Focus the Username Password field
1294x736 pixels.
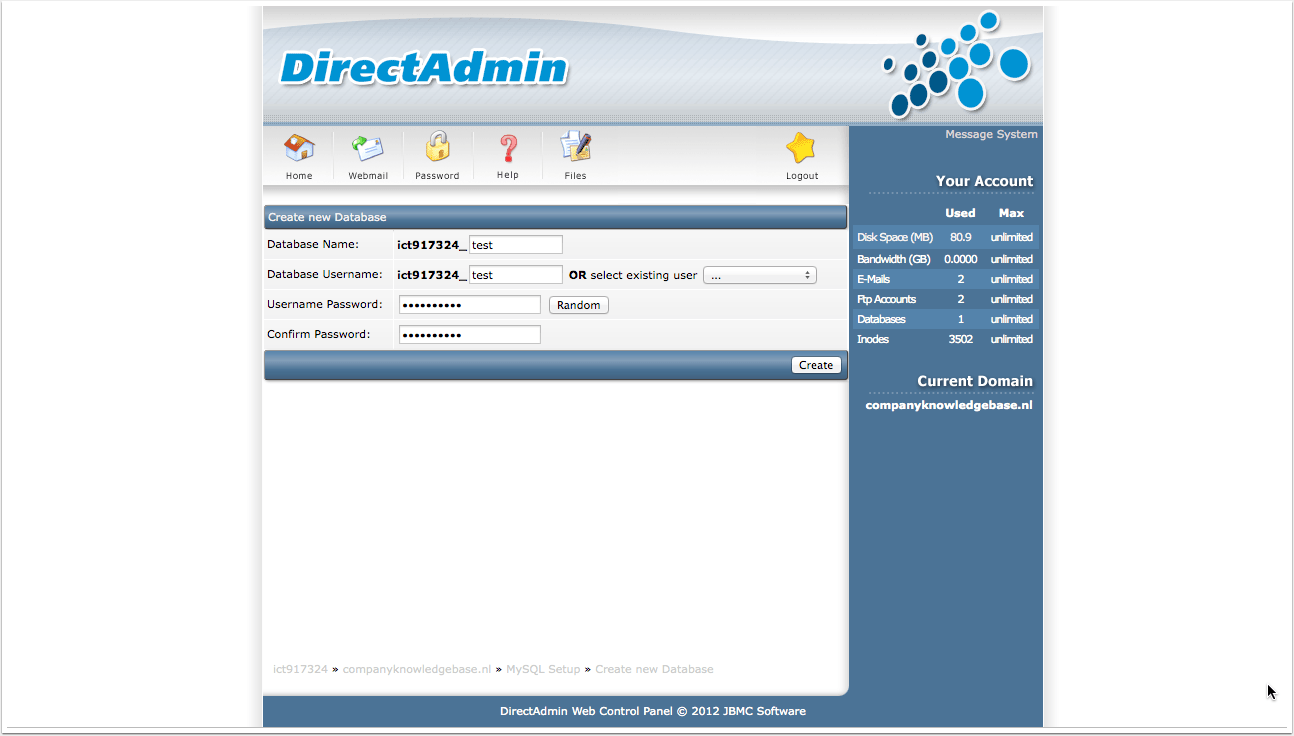[x=470, y=305]
